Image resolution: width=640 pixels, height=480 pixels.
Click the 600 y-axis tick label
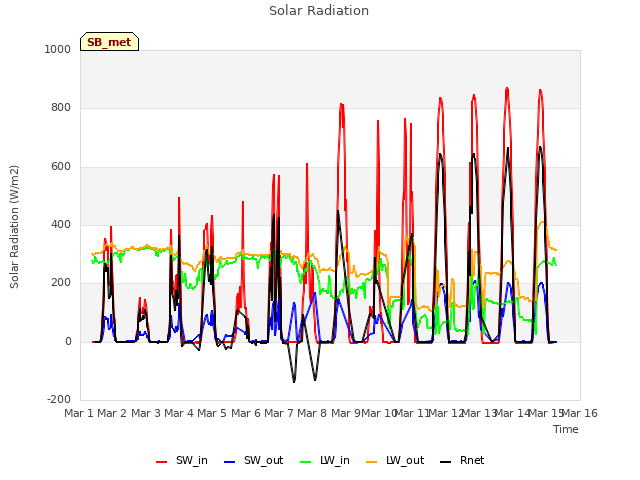click(x=61, y=167)
